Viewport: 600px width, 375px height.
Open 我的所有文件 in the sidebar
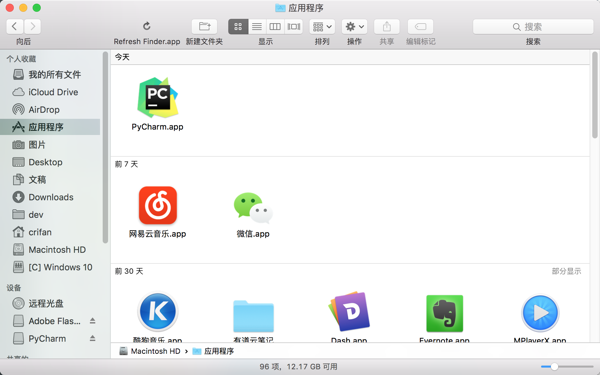(51, 74)
